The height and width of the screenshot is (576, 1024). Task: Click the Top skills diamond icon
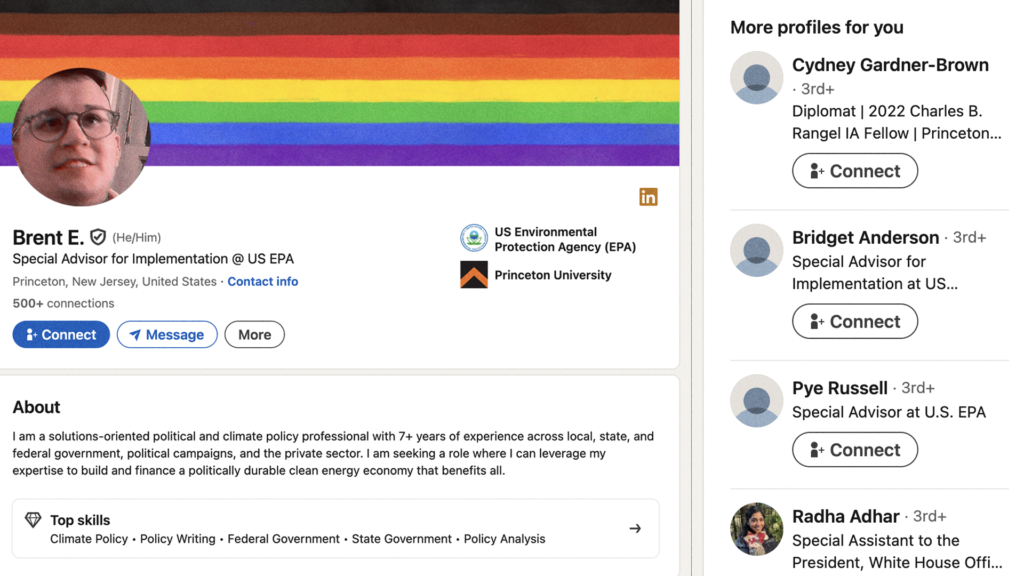(x=33, y=520)
